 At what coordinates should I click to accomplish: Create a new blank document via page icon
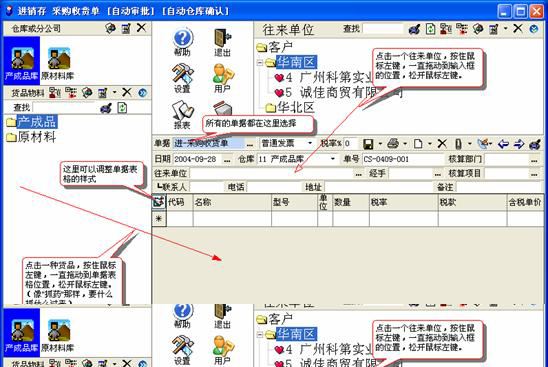pyautogui.click(x=418, y=144)
